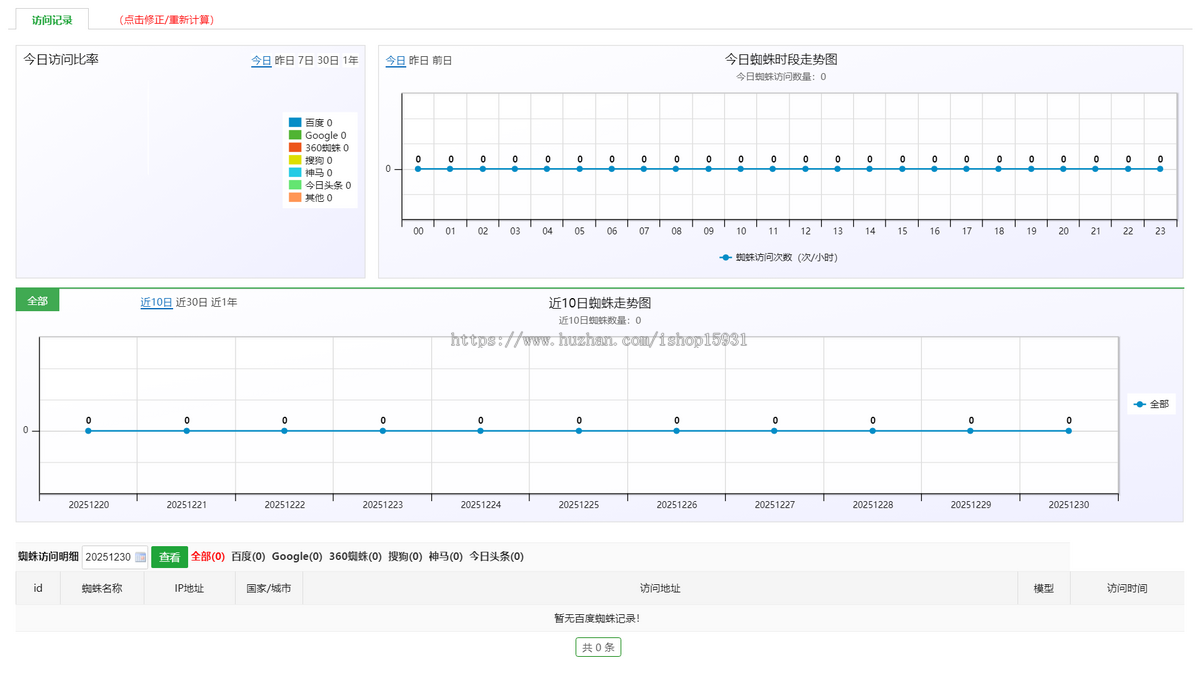Click the hour 18 data point on hourly chart
Image resolution: width=1200 pixels, height=678 pixels.
click(x=999, y=169)
